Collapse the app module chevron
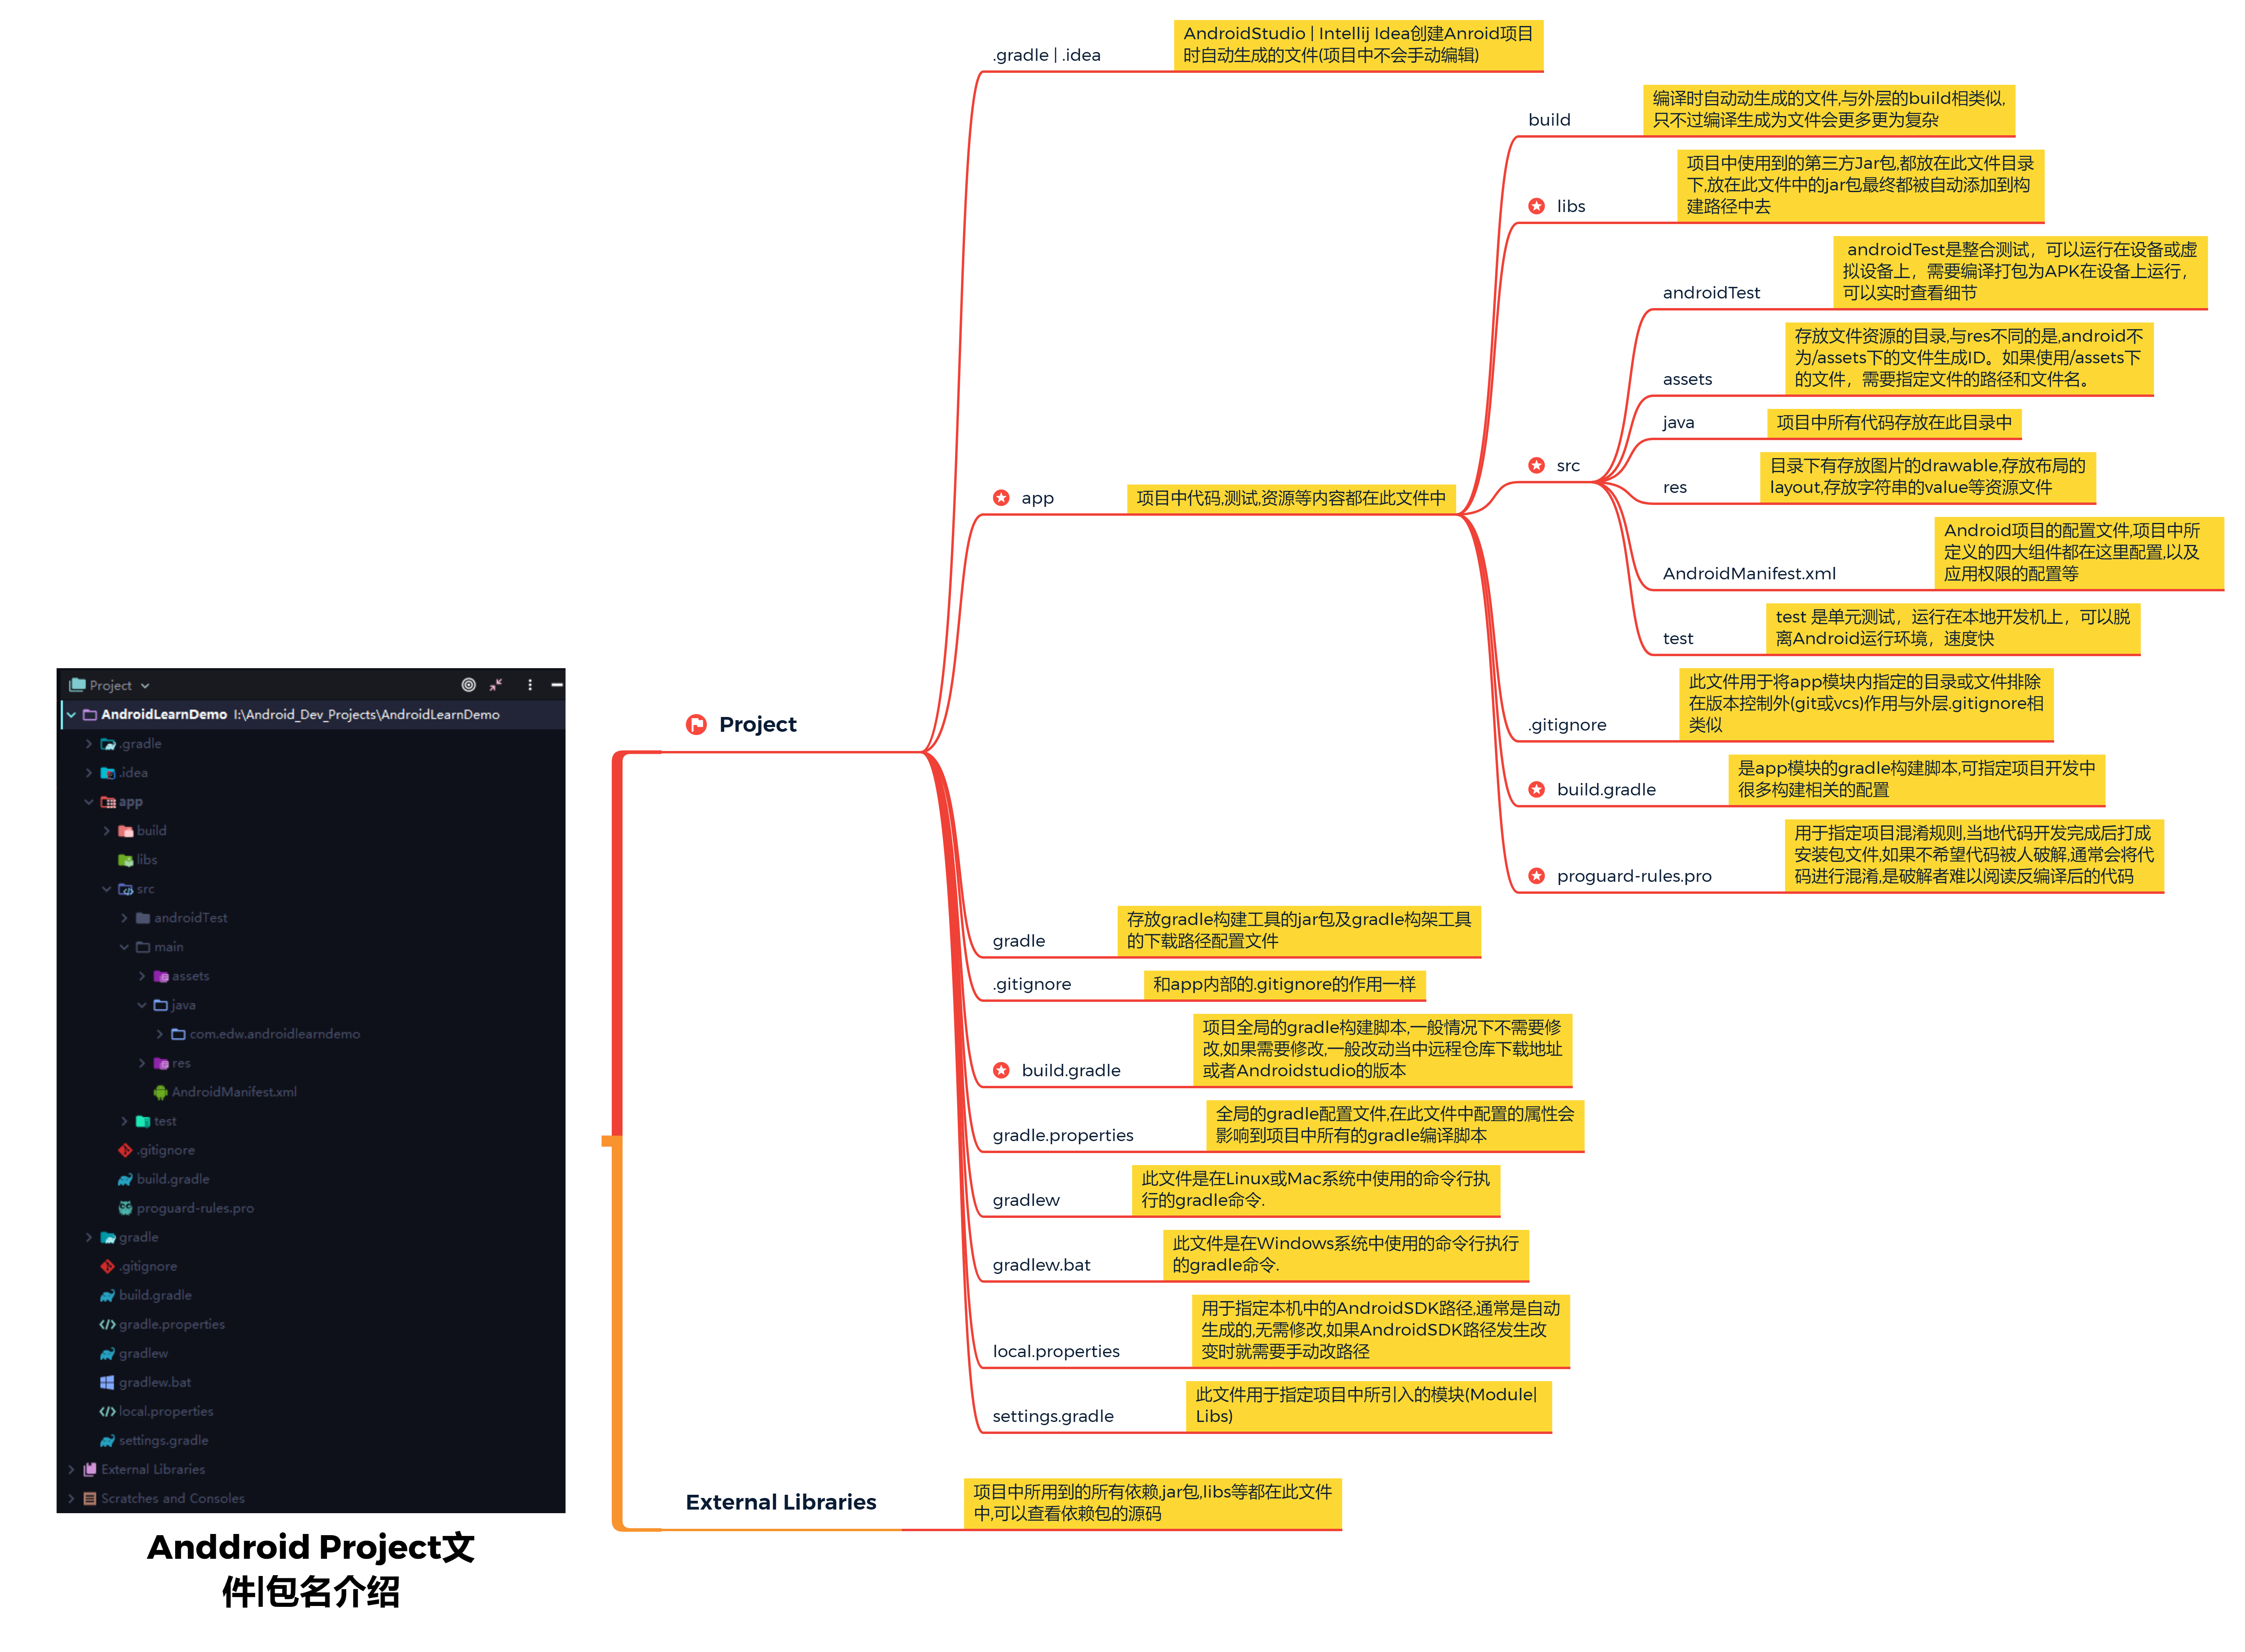This screenshot has height=1652, width=2245. point(89,802)
